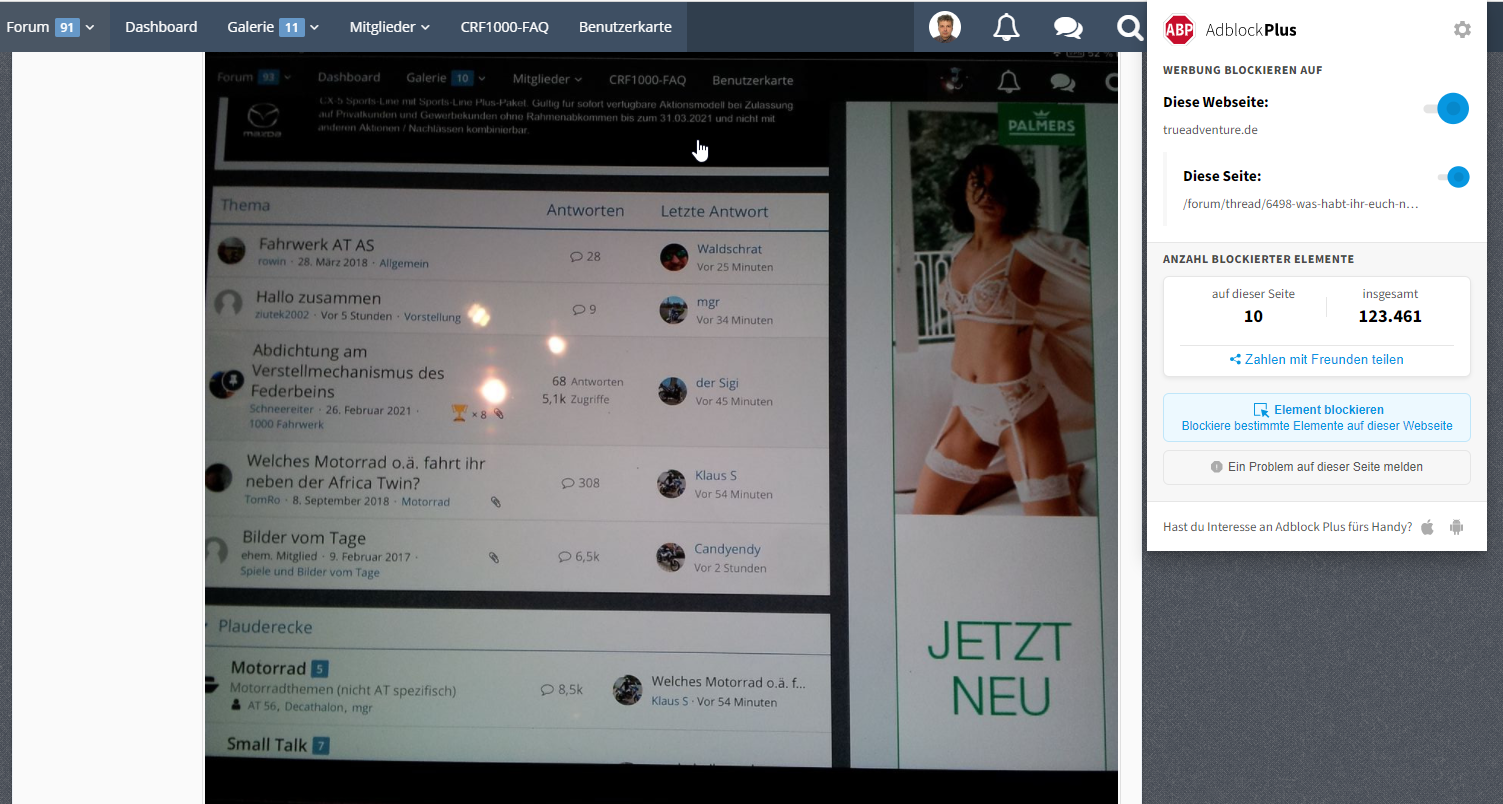Toggle ad blocking for Diese Webseite
1503x804 pixels.
pyautogui.click(x=1448, y=108)
